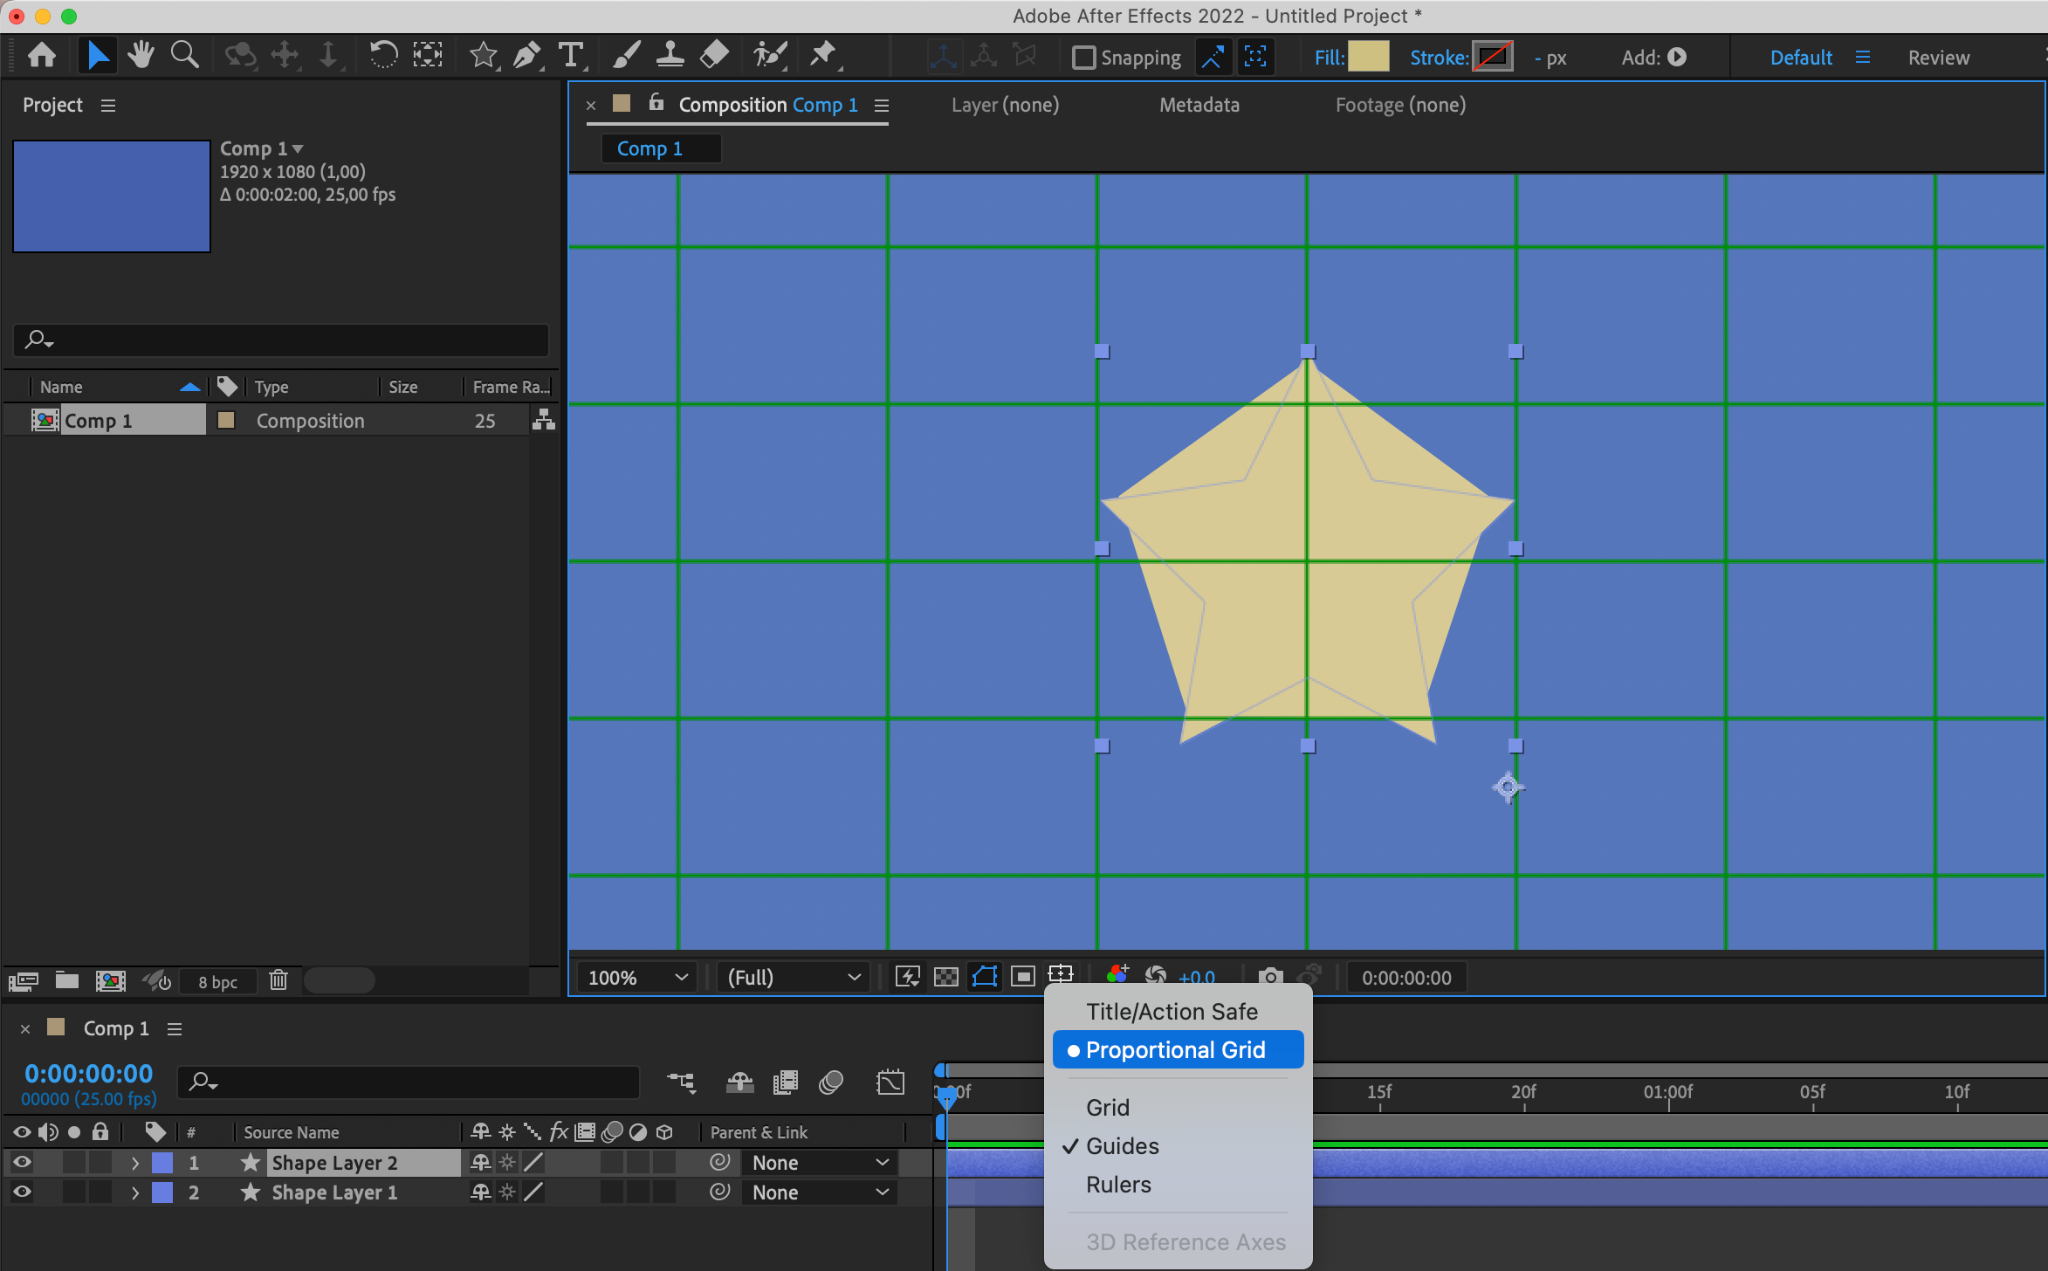The image size is (2048, 1271).
Task: Open the (Full) resolution dropdown
Action: [793, 978]
